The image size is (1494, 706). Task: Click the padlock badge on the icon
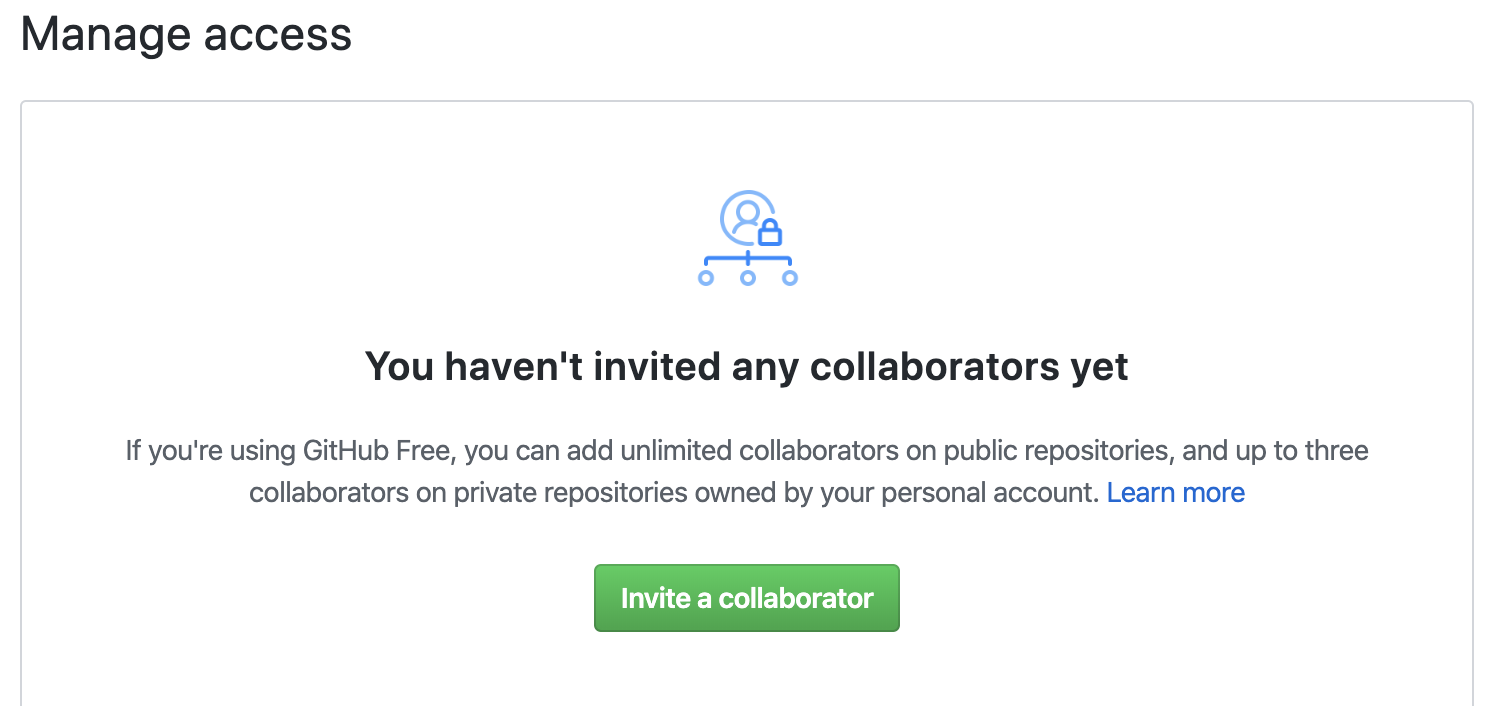coord(769,233)
